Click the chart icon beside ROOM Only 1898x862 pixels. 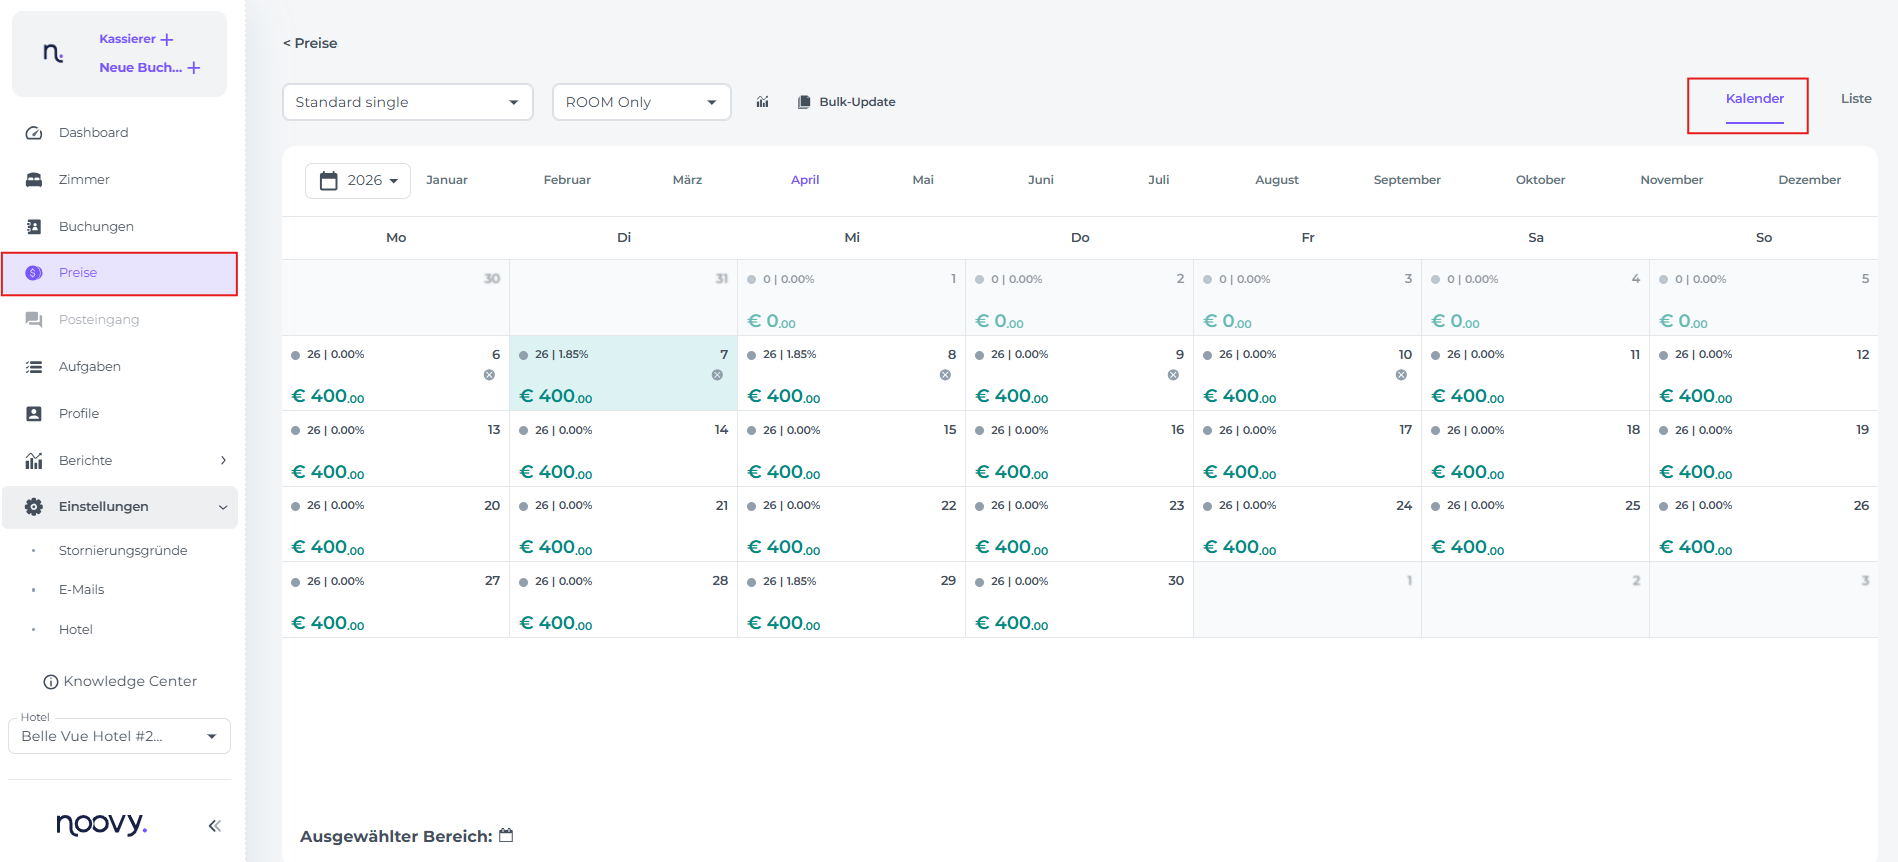pos(762,102)
